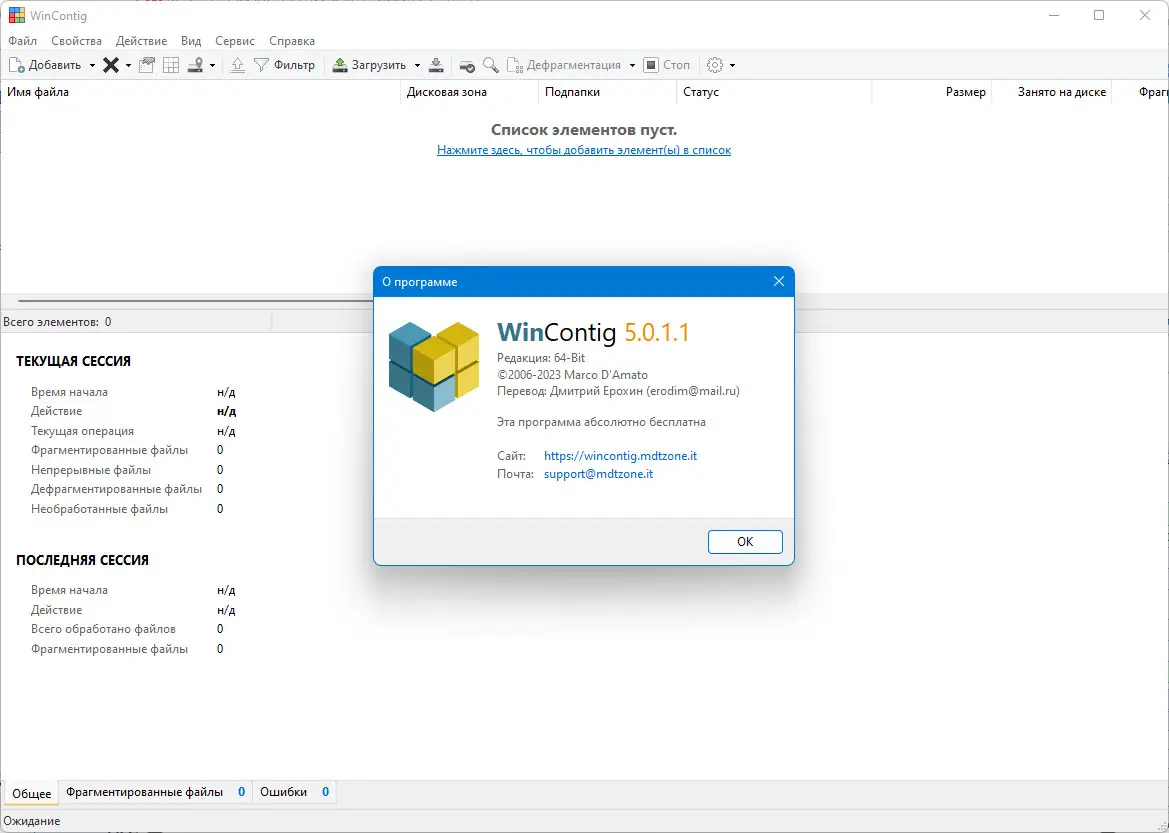
Task: Sort by the Занято на диске column header
Action: tap(1051, 92)
